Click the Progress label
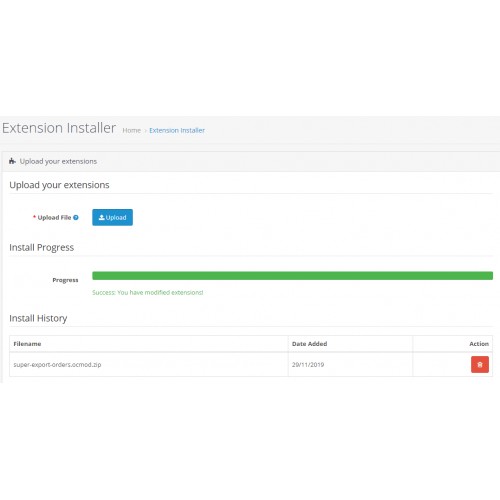This screenshot has height=500, width=500. click(65, 280)
